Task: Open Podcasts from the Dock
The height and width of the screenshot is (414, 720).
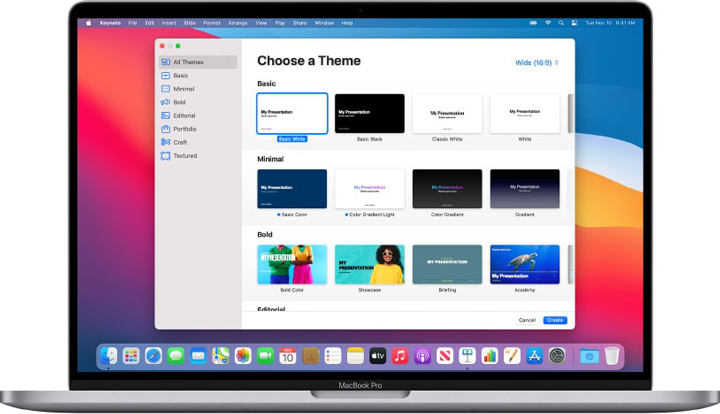Action: pos(422,356)
